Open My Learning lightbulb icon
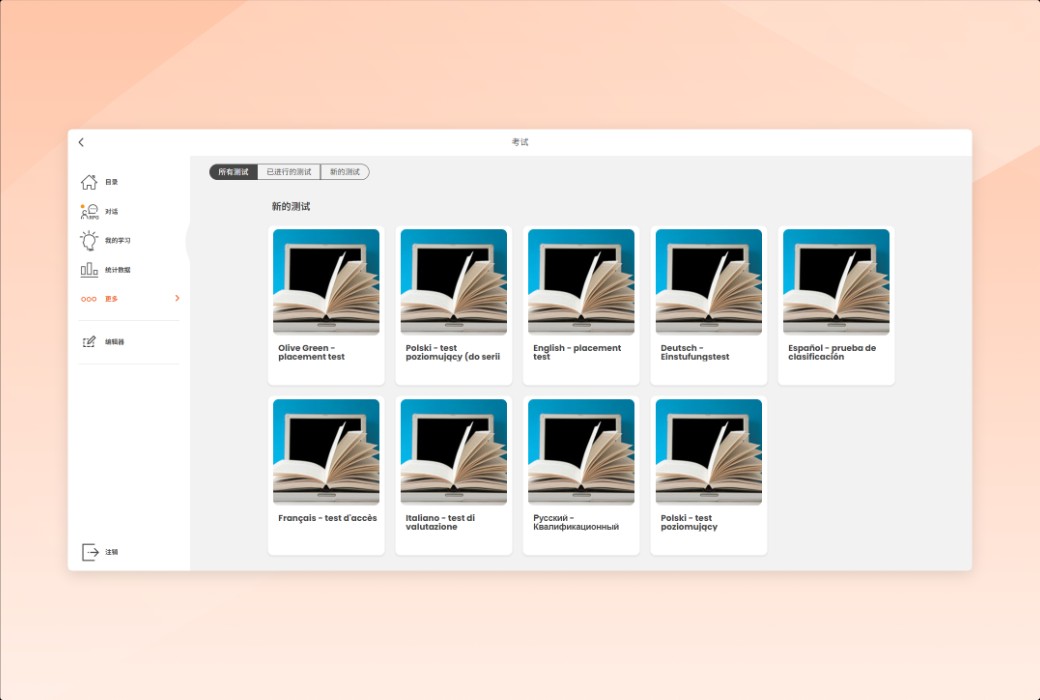This screenshot has width=1040, height=700. pyautogui.click(x=89, y=240)
